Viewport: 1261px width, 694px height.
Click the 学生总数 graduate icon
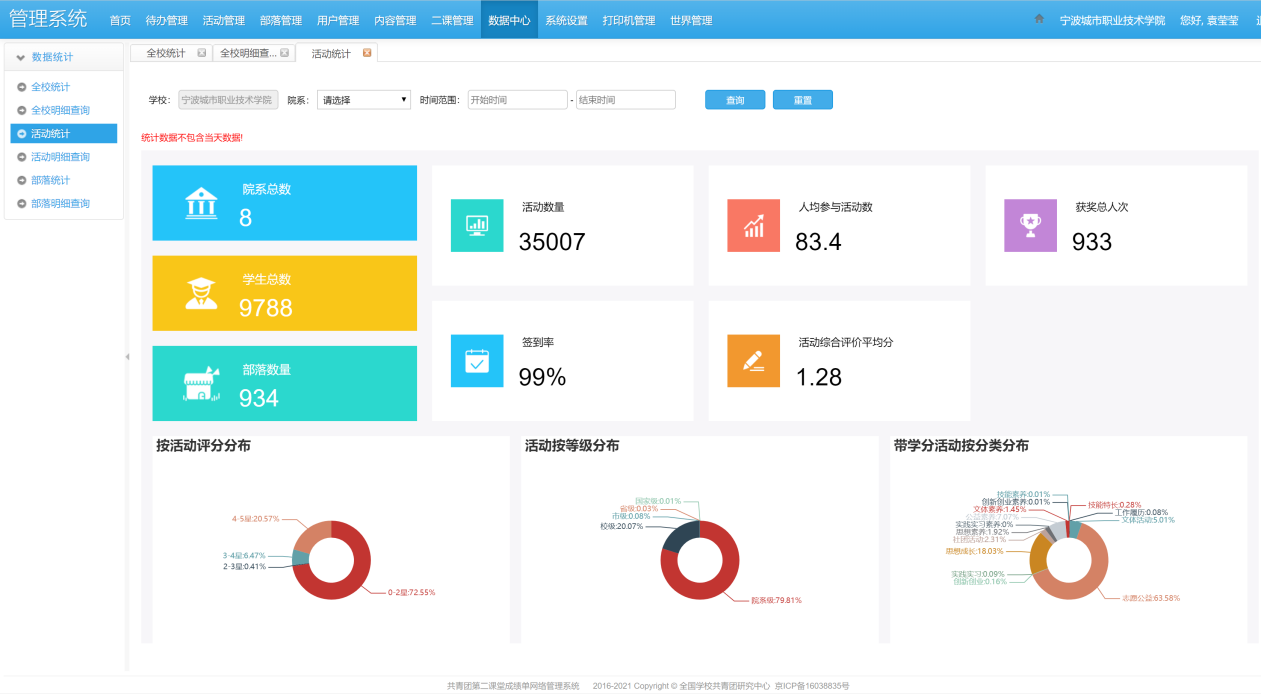(201, 293)
